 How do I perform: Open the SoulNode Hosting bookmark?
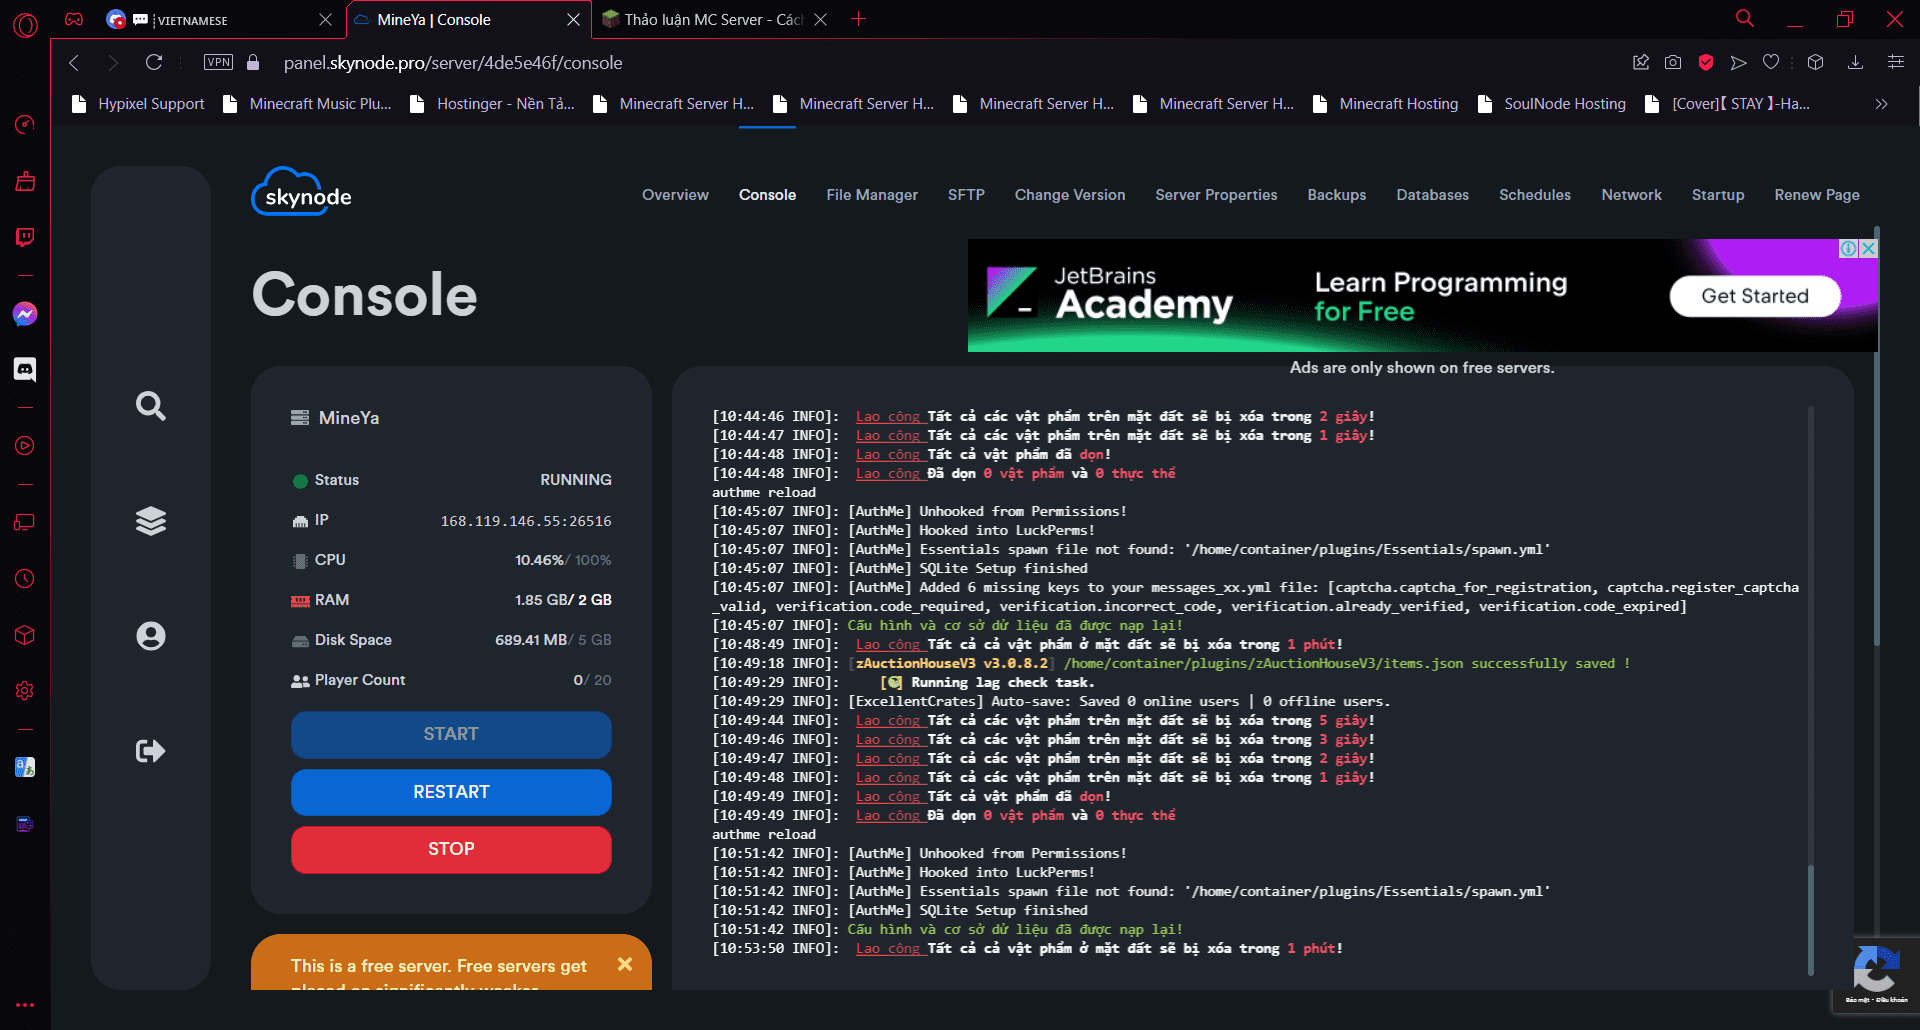click(x=1552, y=104)
